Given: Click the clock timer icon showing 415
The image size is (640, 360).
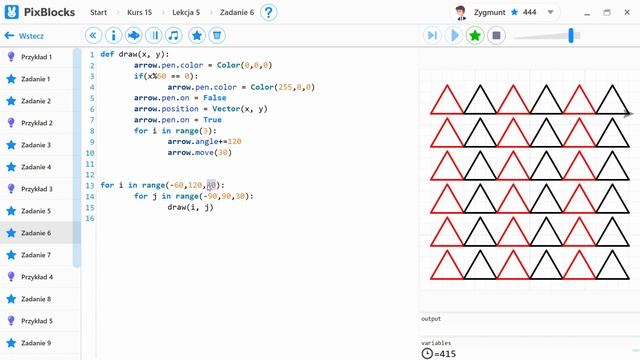Looking at the screenshot, I should tap(427, 353).
